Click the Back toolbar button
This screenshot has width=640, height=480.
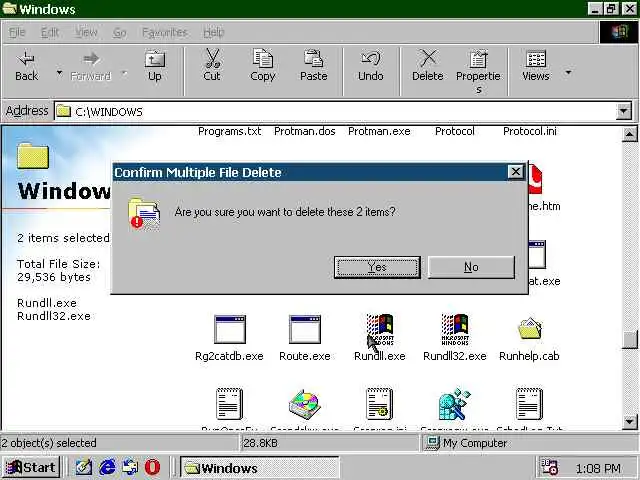click(27, 67)
